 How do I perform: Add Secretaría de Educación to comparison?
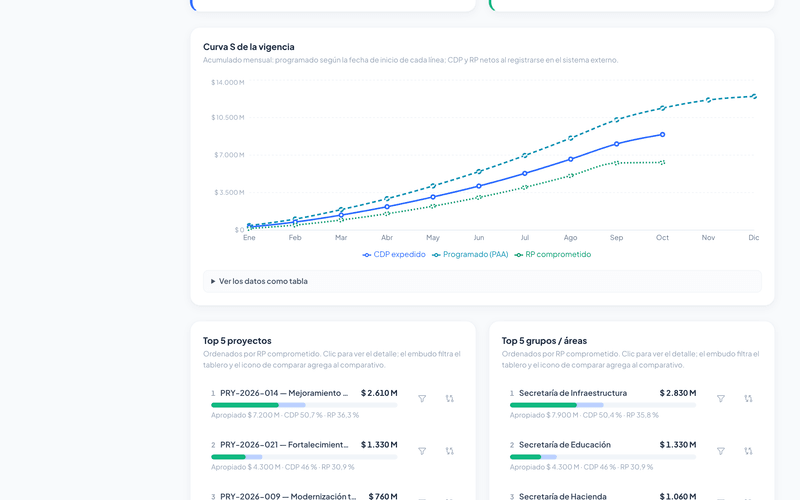pyautogui.click(x=748, y=451)
